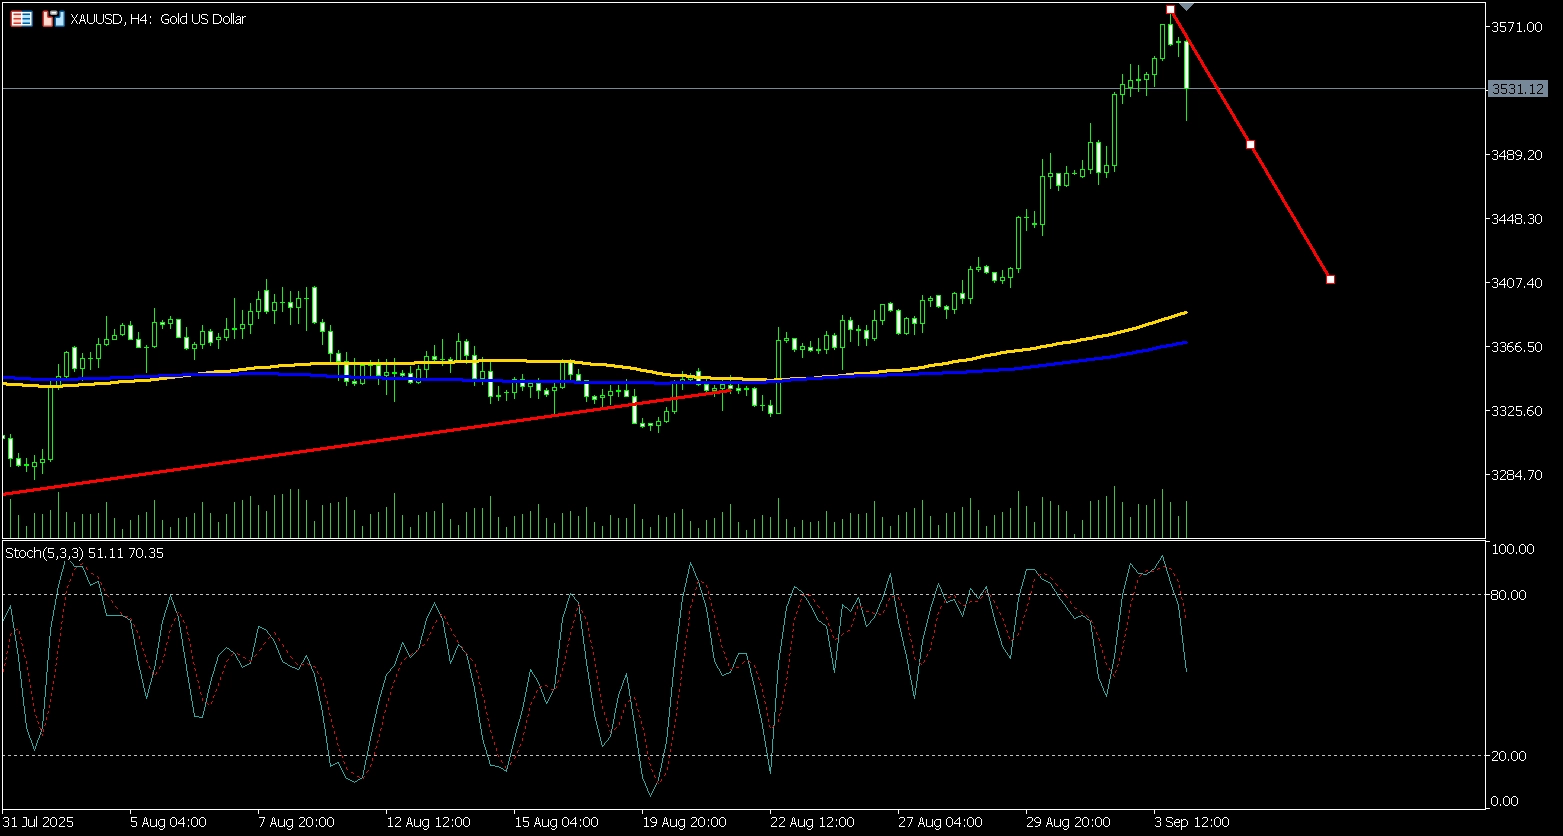Click the 29 Aug 20:00 time label
Viewport: 1563px width, 836px height.
(x=1067, y=822)
